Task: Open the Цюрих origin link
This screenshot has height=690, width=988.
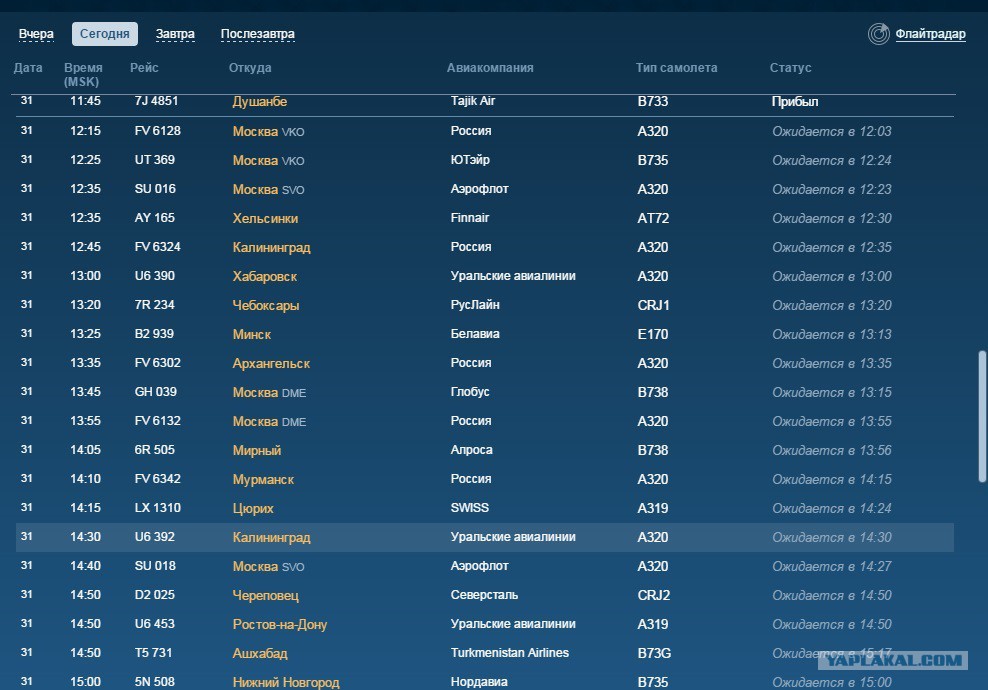Action: 253,509
